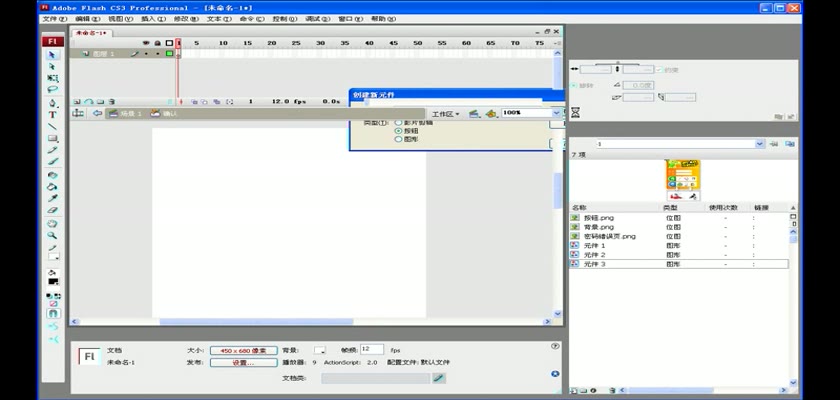This screenshot has height=400, width=840.
Task: Click the back arrow in the edit bar
Action: 97,113
